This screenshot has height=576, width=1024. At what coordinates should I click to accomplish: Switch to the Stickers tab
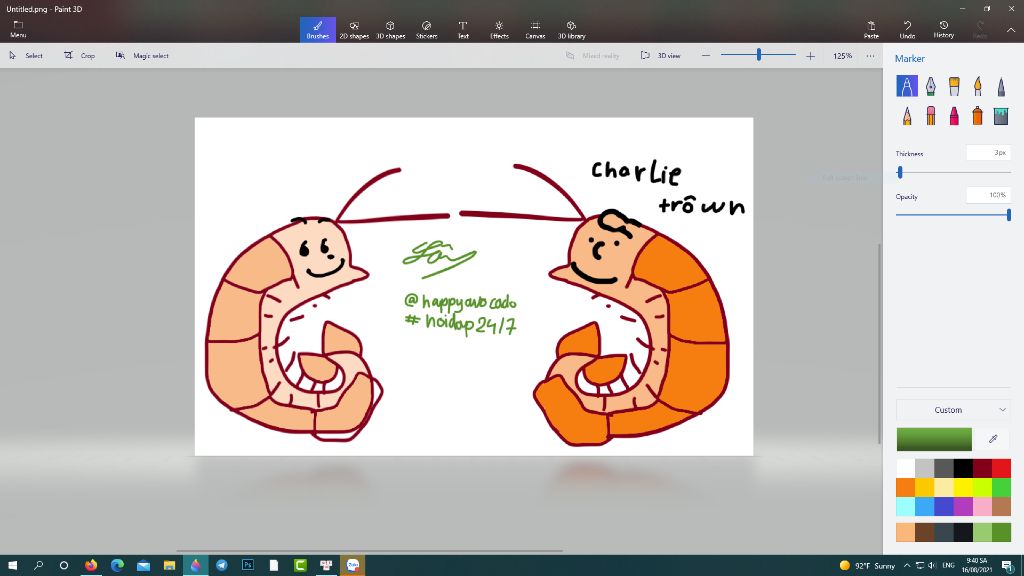(426, 29)
